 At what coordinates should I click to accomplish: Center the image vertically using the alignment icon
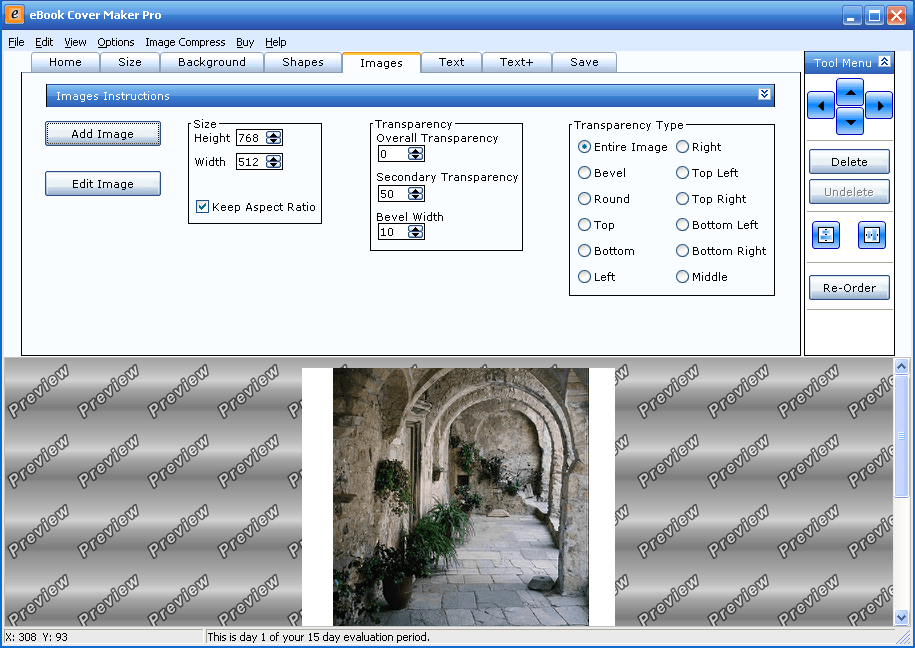point(825,235)
